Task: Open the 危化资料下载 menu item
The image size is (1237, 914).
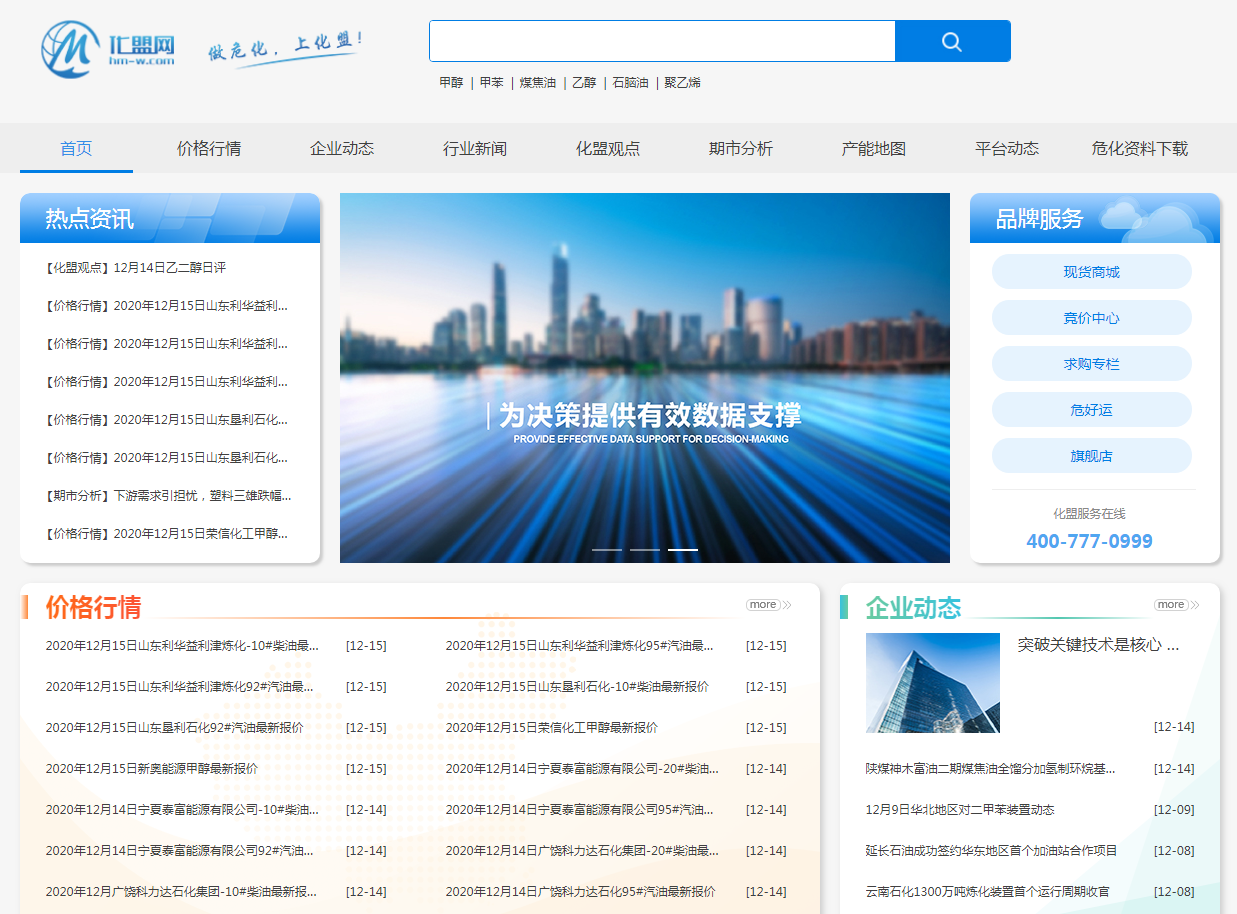Action: click(1140, 148)
